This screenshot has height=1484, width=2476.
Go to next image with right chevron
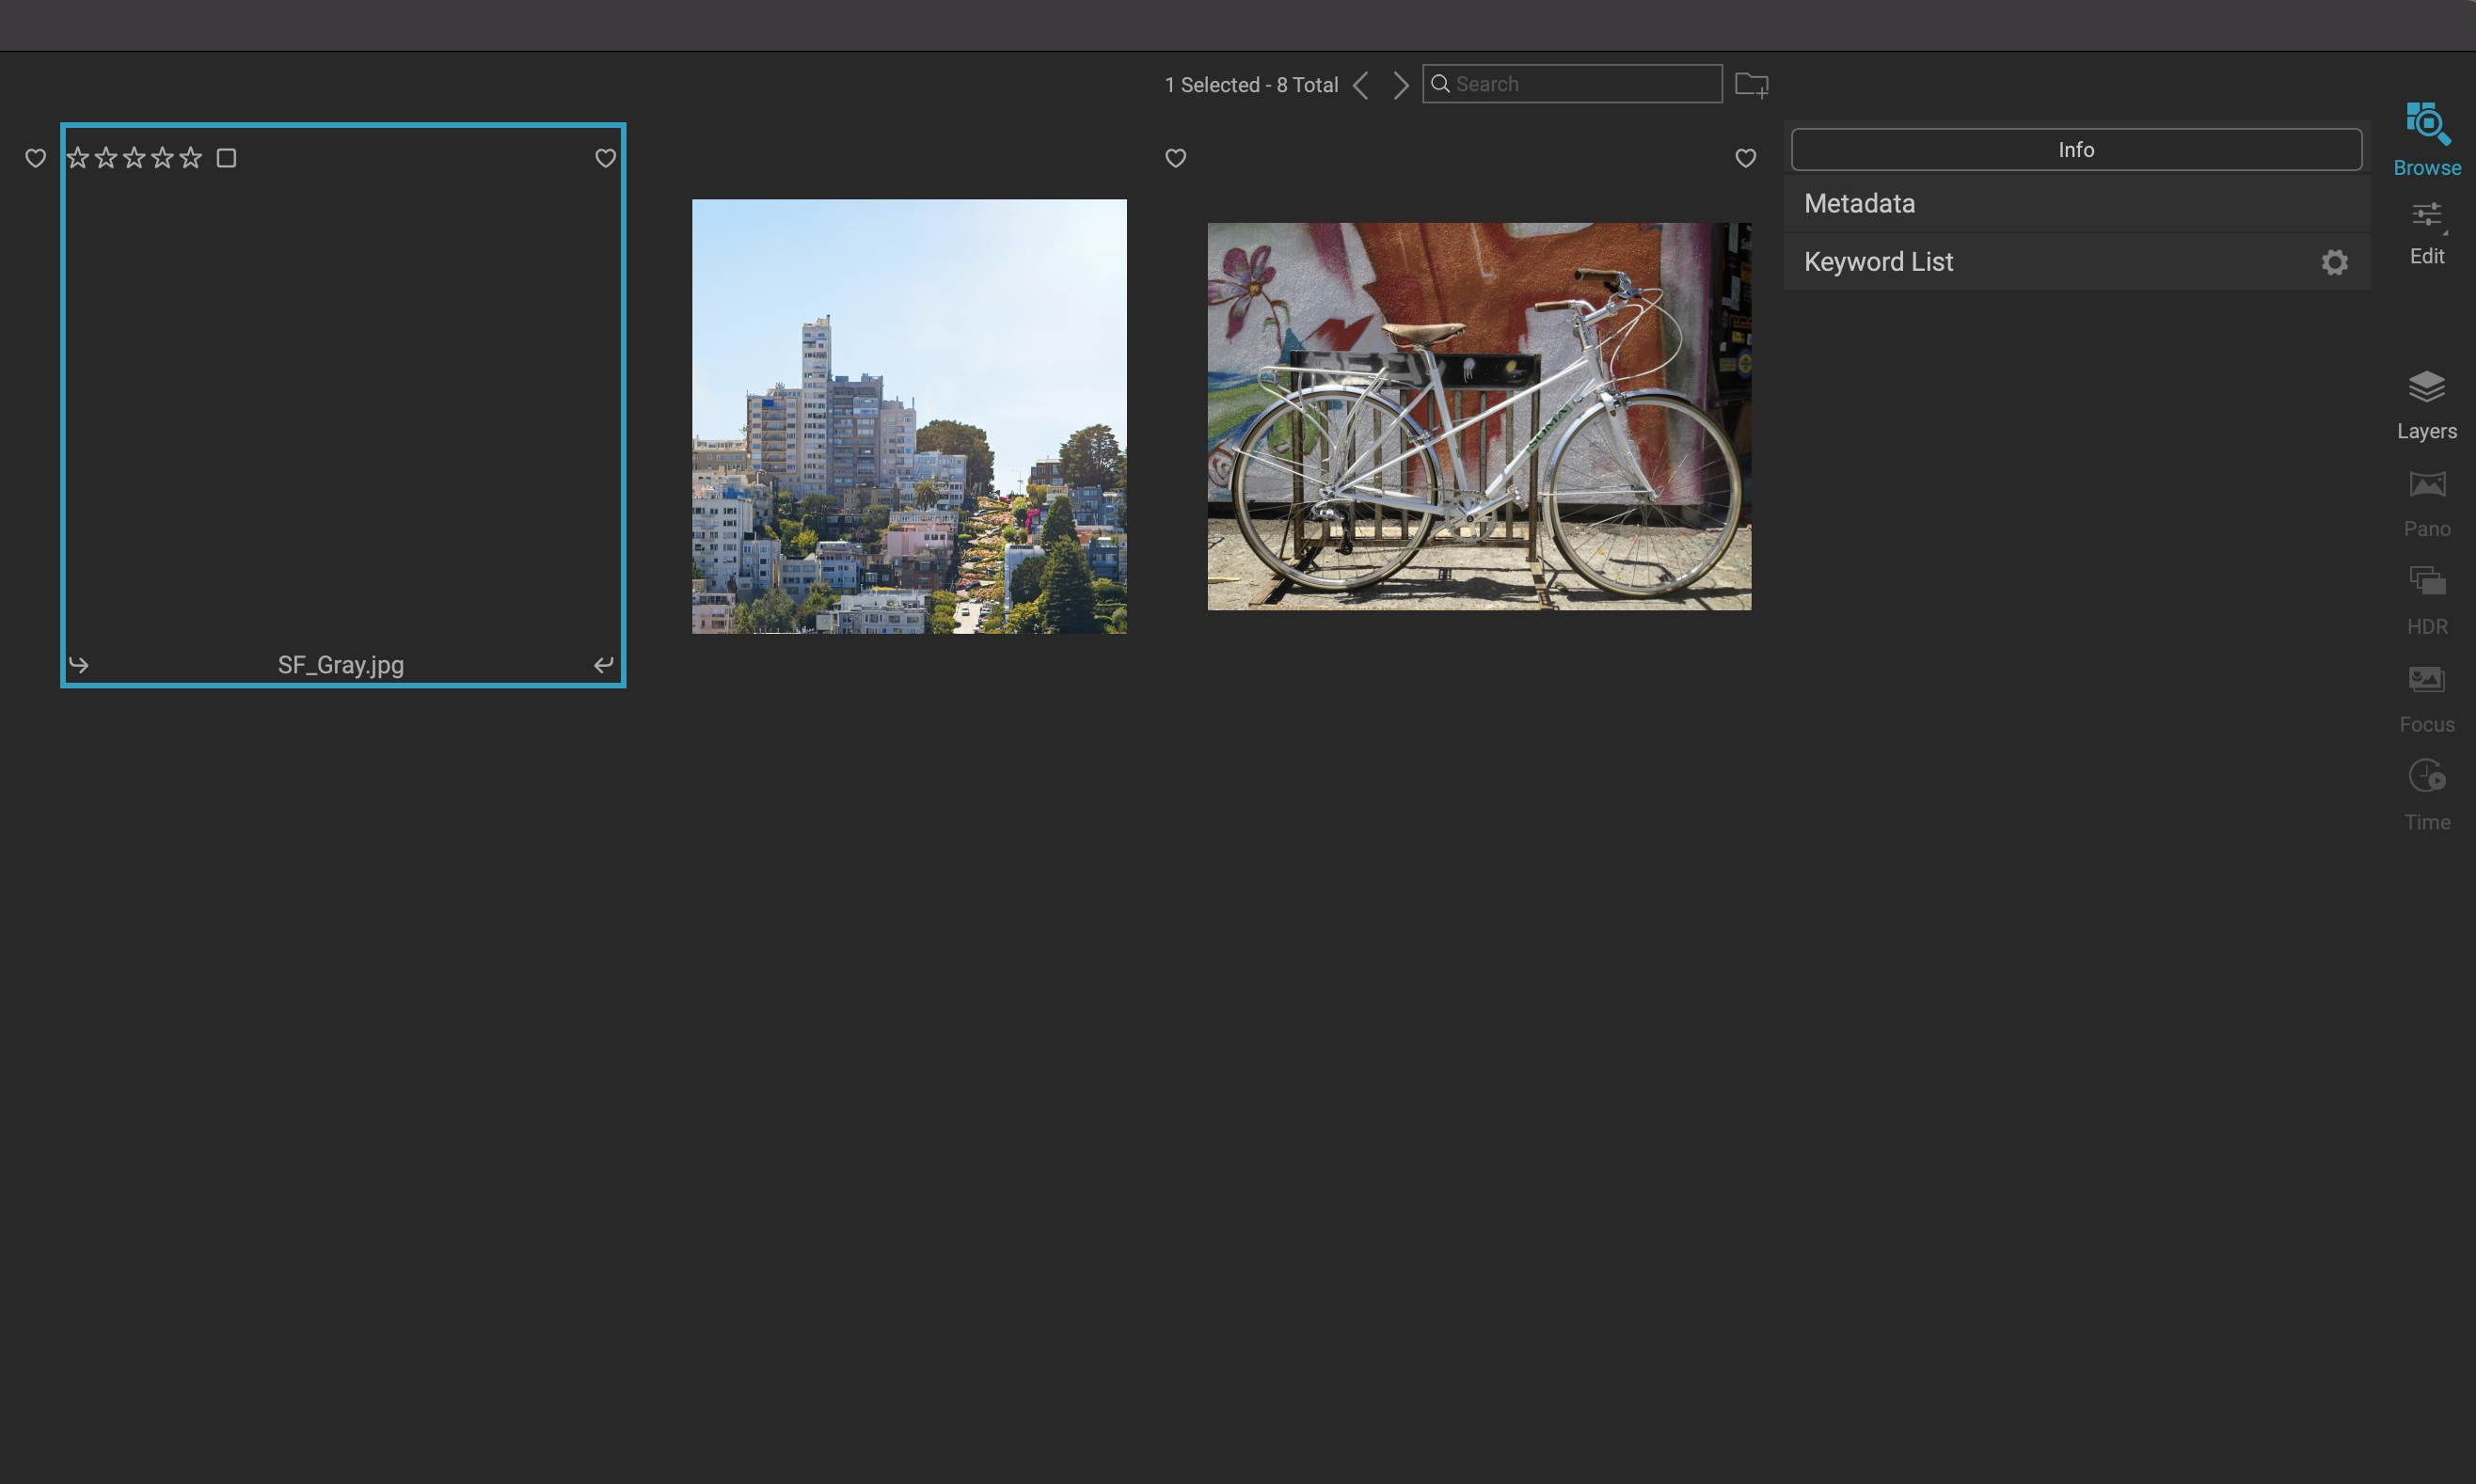pyautogui.click(x=1401, y=85)
